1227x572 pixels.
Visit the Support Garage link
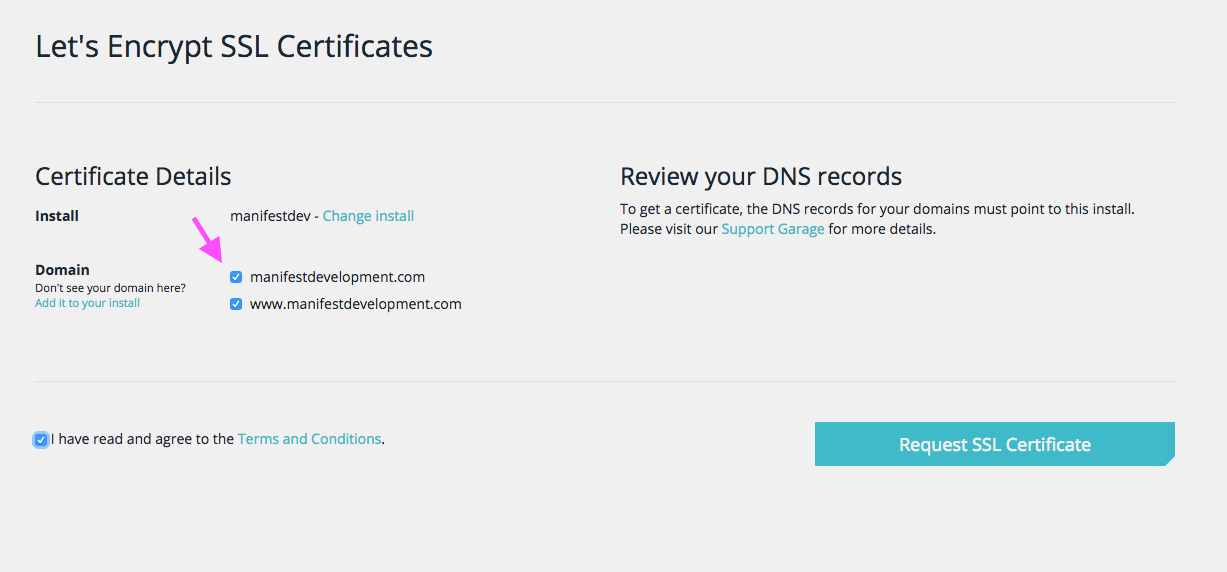tap(773, 229)
